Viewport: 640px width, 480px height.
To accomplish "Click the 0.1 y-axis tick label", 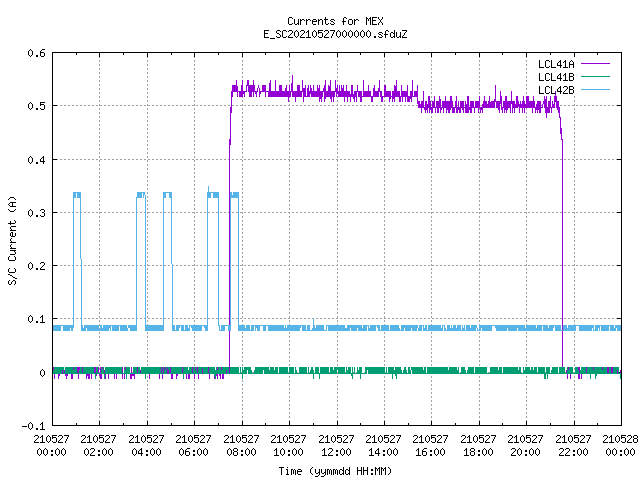I will [x=36, y=319].
